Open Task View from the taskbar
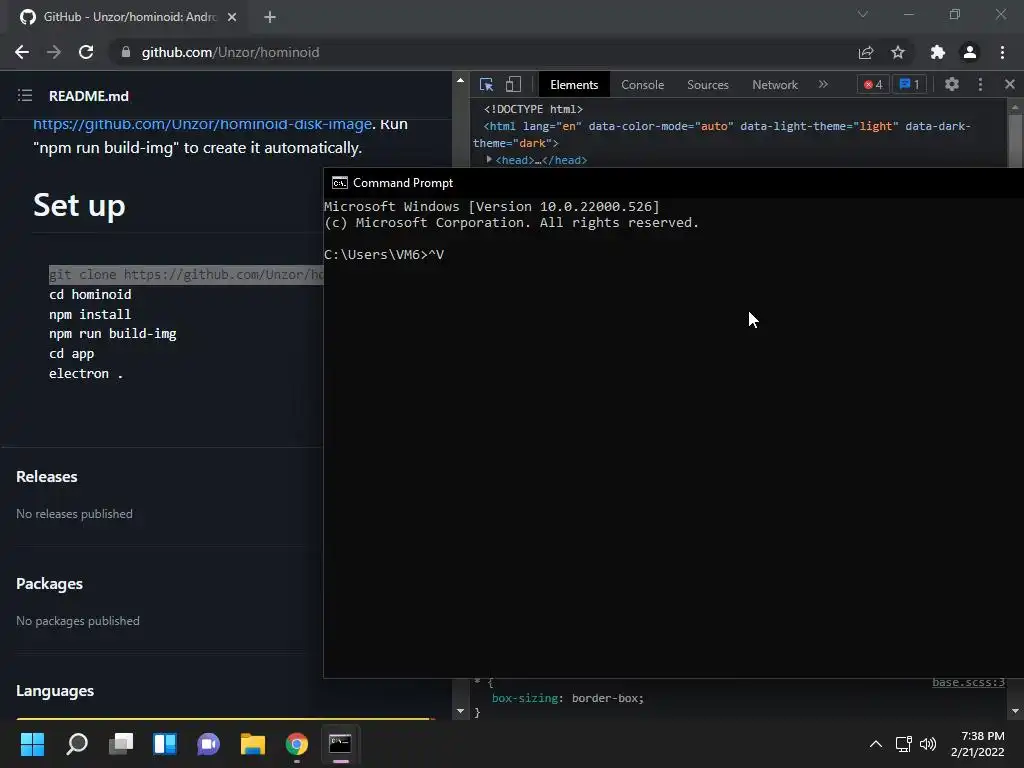Viewport: 1024px width, 768px height. (121, 744)
